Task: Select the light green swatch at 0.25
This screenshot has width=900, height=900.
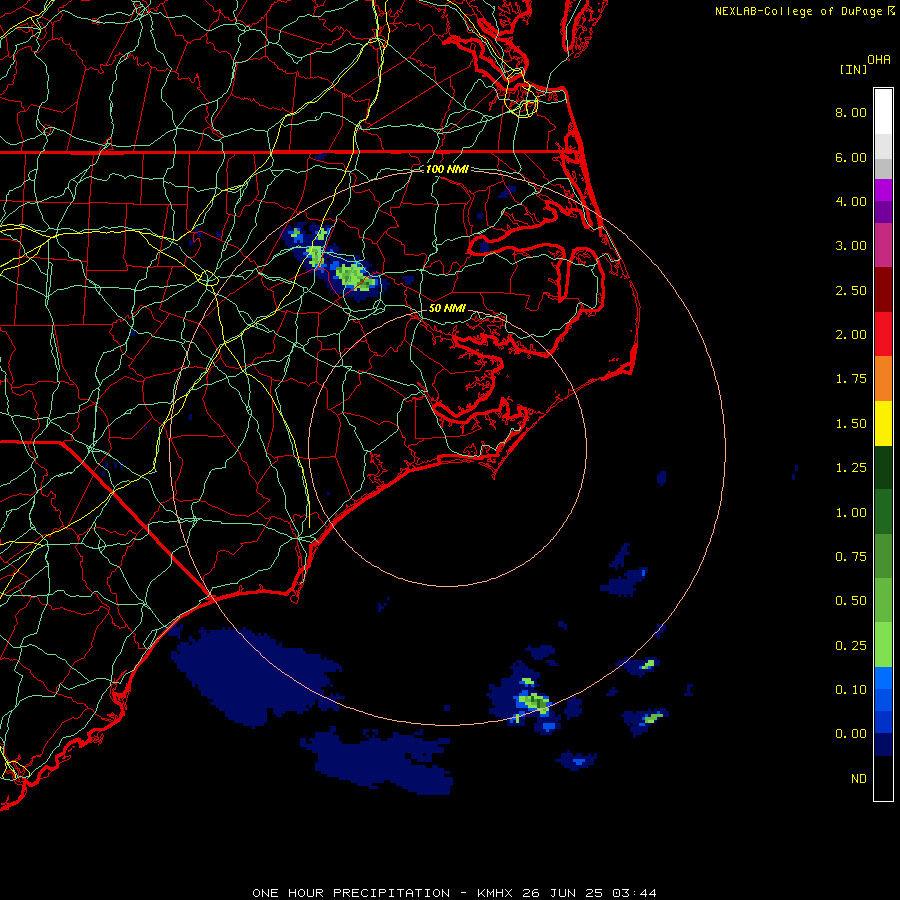Action: tap(883, 645)
